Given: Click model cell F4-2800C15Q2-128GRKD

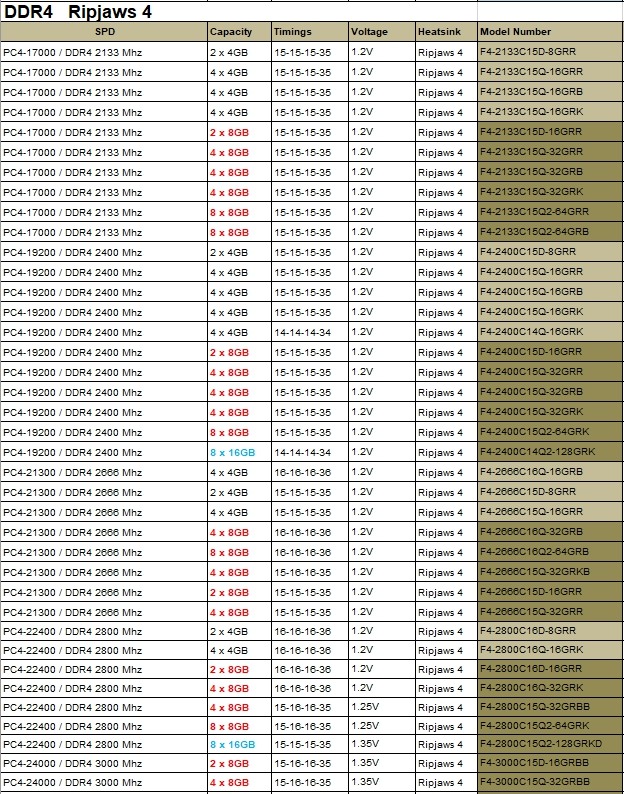Looking at the screenshot, I should pyautogui.click(x=550, y=744).
